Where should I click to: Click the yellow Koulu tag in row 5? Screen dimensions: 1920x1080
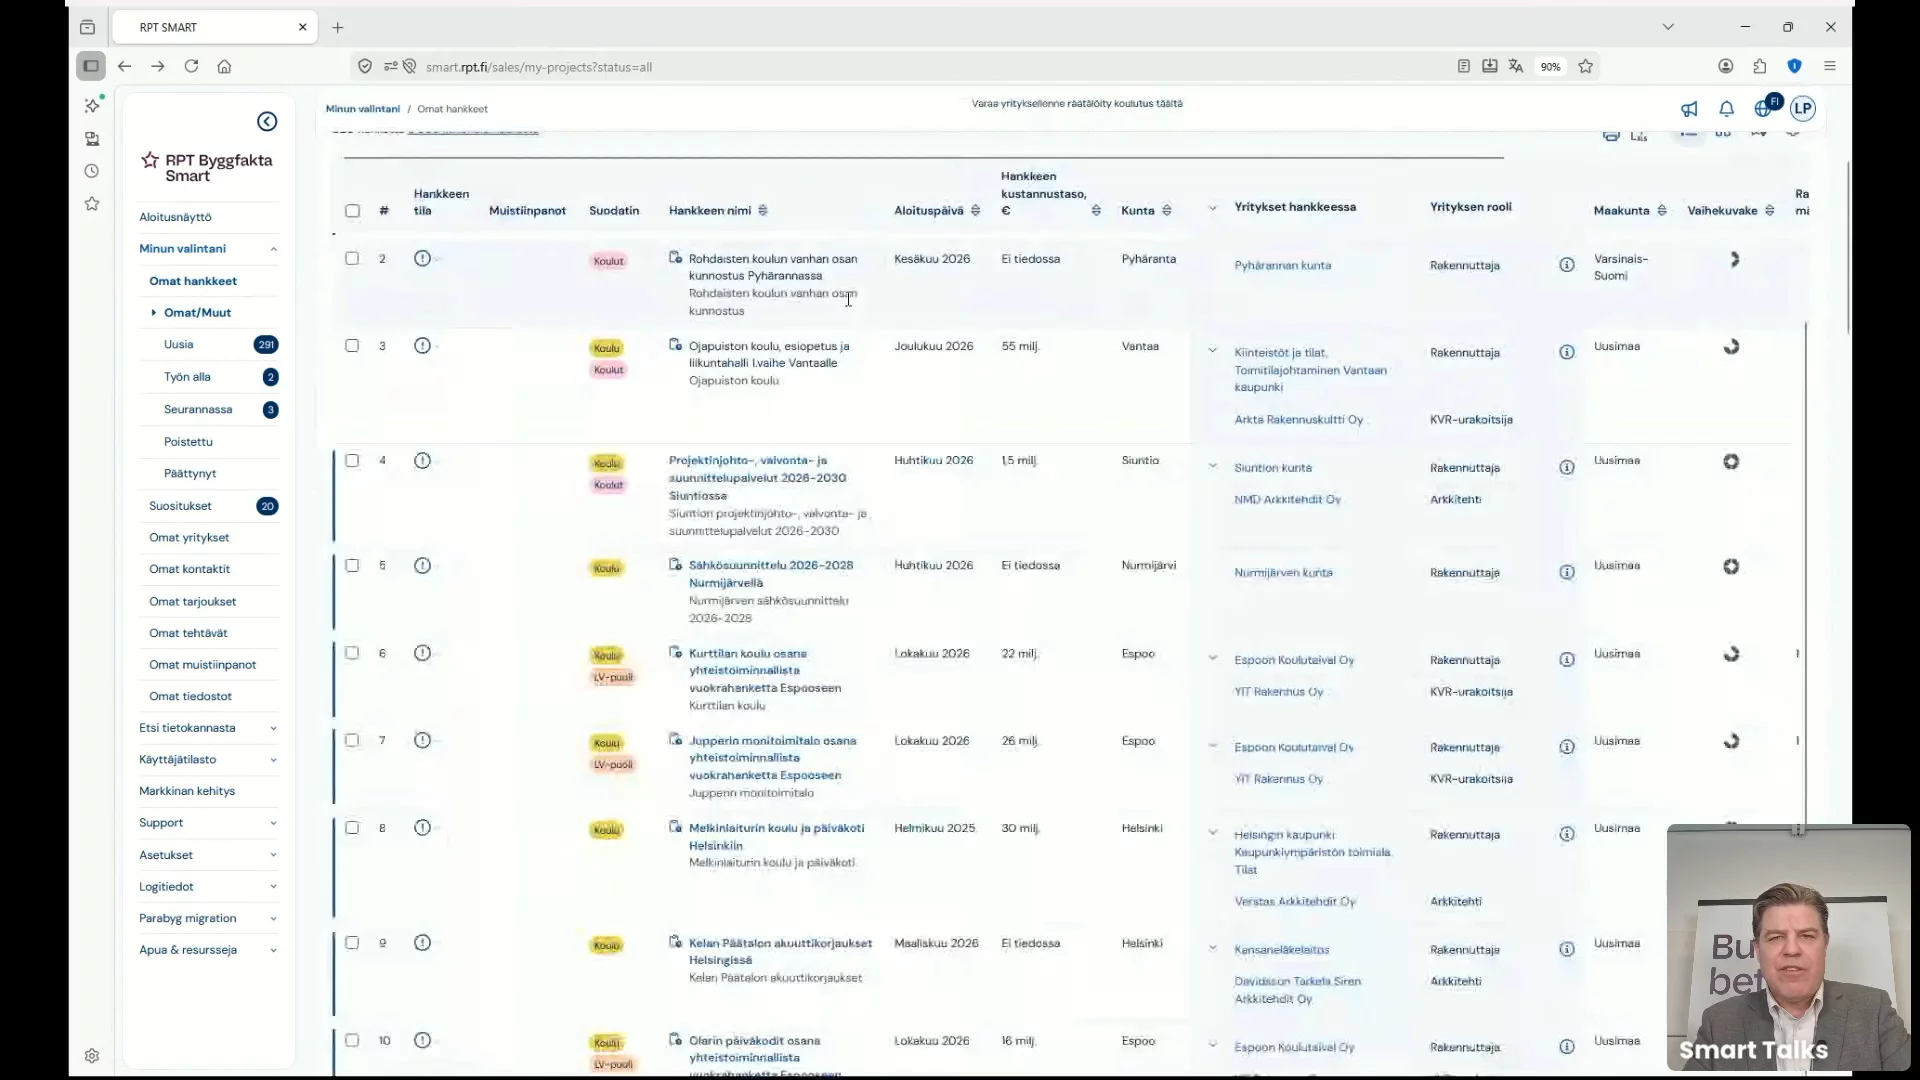[x=607, y=568]
